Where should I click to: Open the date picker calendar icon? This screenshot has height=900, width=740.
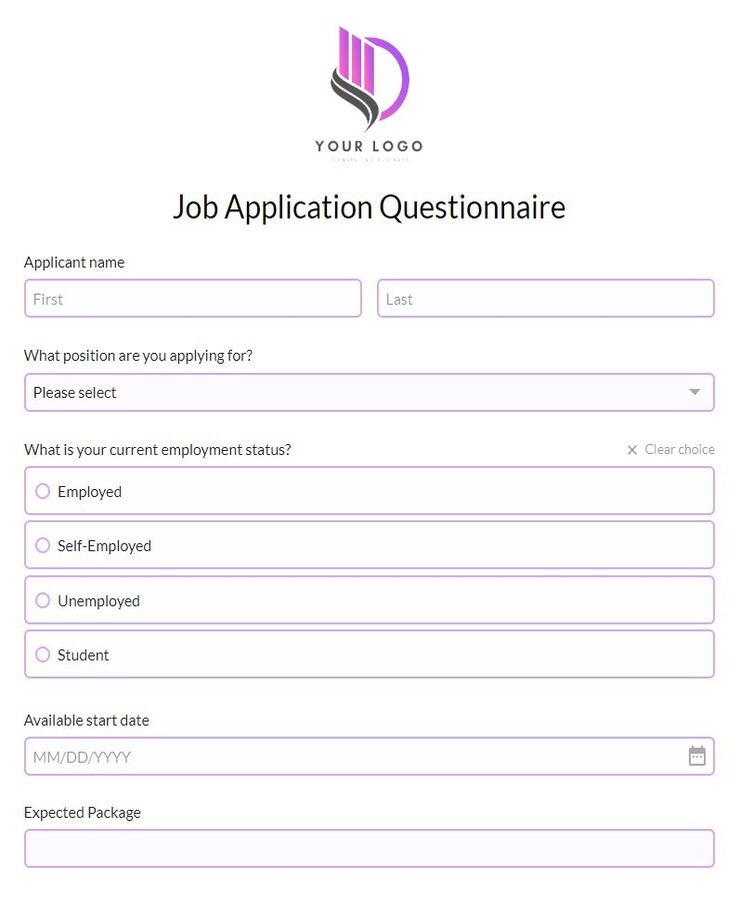(697, 757)
